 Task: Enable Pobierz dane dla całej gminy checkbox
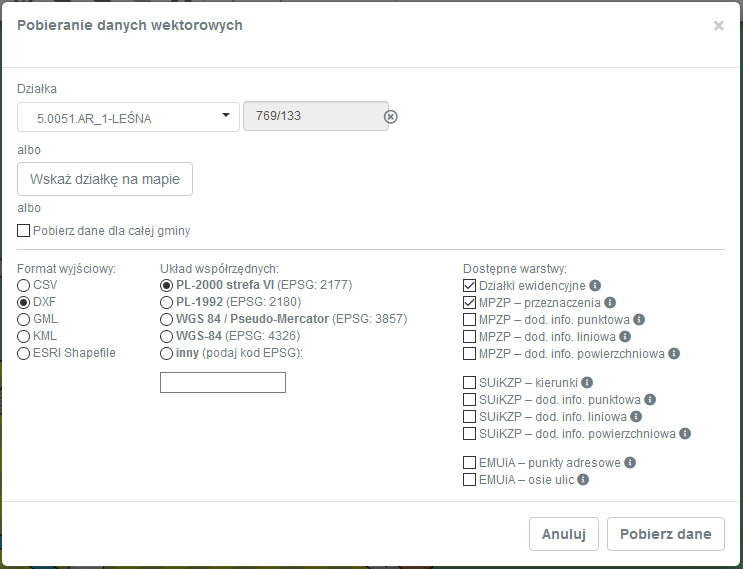pyautogui.click(x=24, y=231)
